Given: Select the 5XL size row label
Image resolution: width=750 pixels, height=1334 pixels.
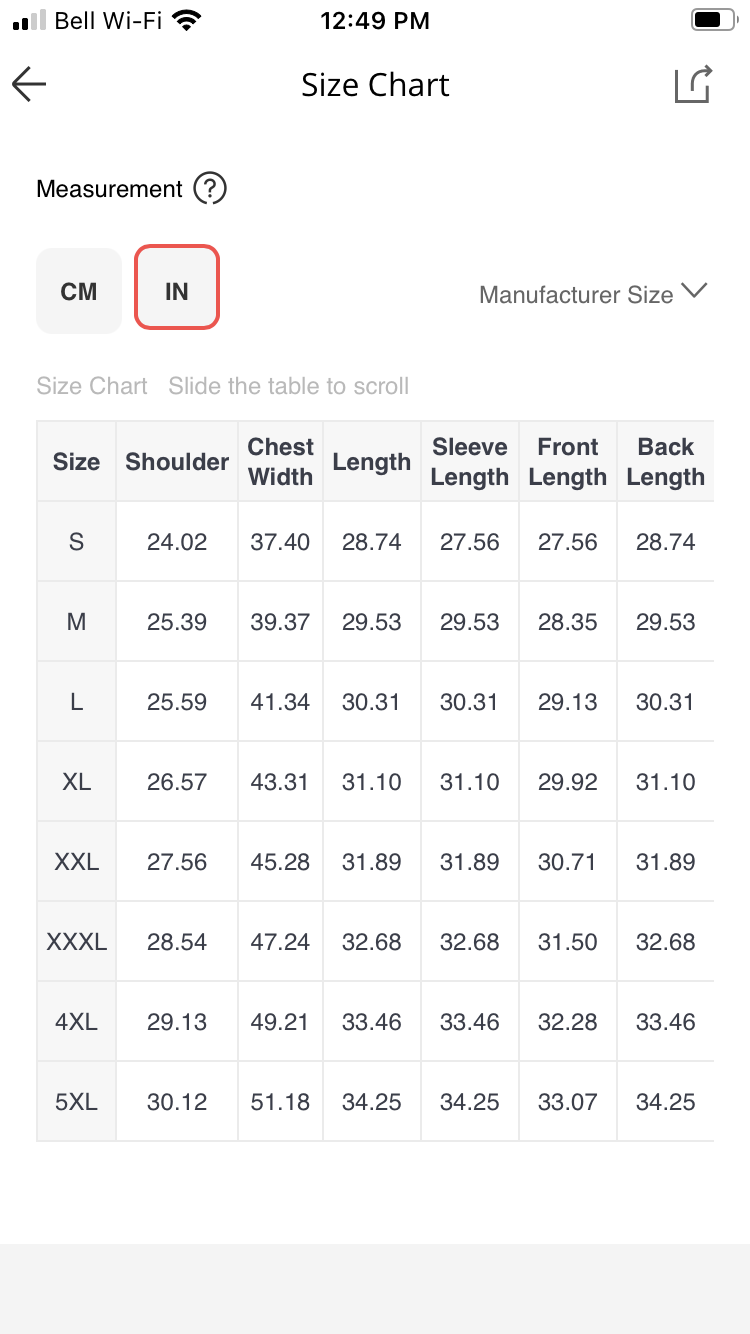Looking at the screenshot, I should pos(77,1102).
